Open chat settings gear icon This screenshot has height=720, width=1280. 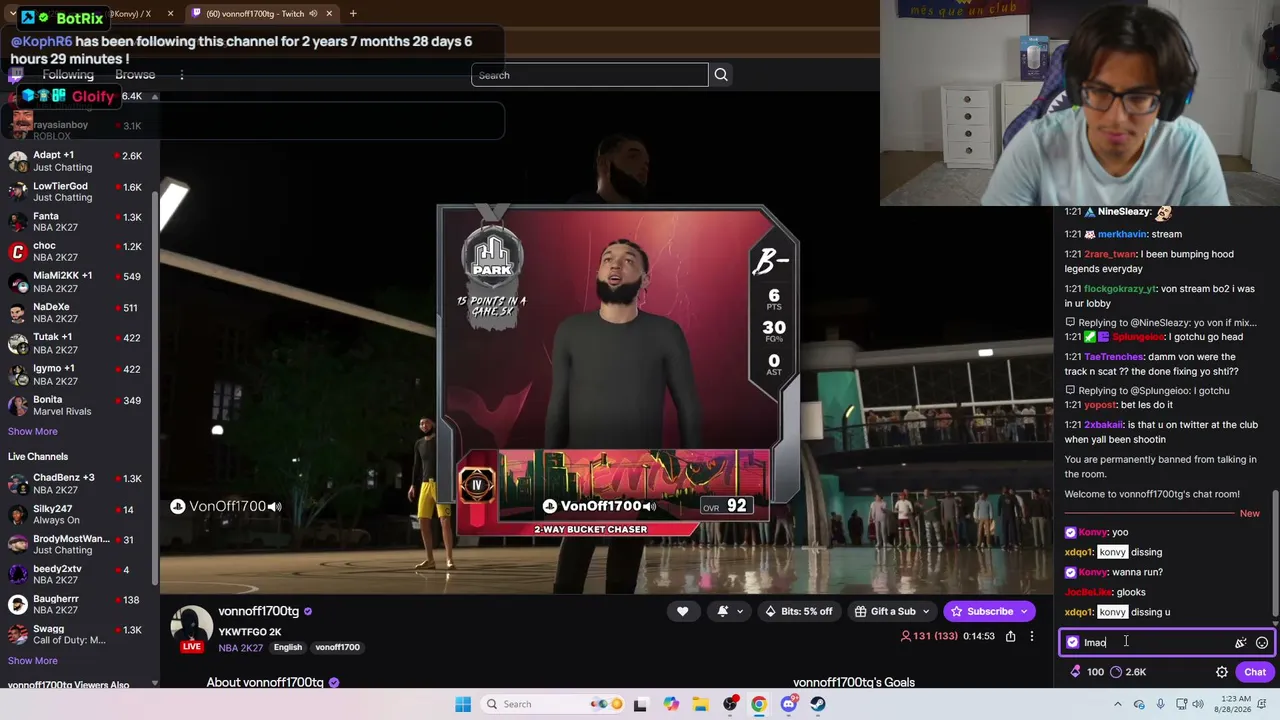point(1222,672)
